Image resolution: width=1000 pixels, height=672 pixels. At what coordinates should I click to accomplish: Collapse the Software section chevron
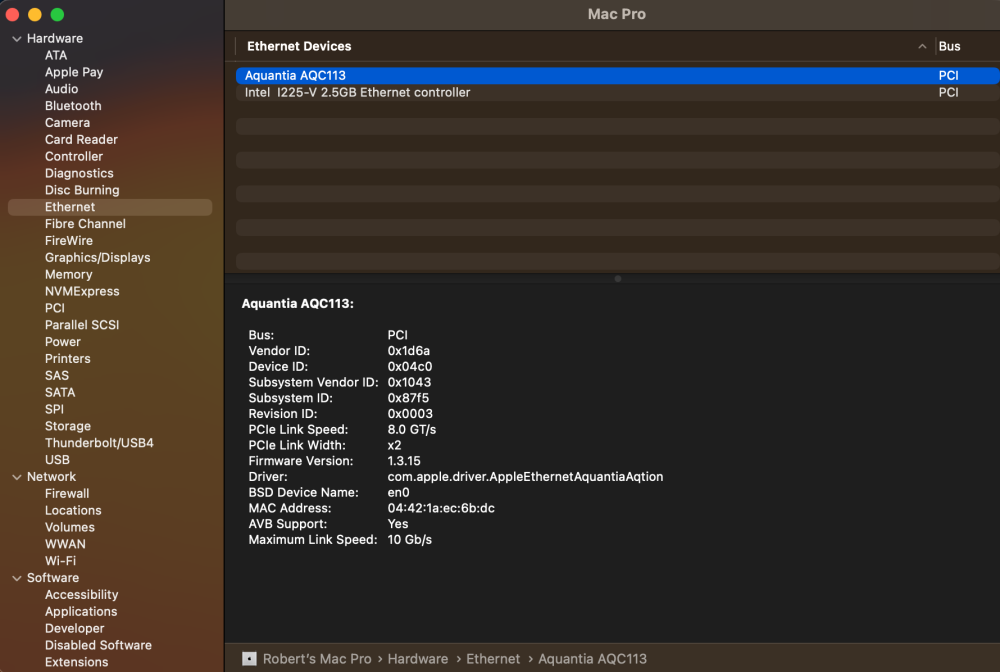pos(17,578)
